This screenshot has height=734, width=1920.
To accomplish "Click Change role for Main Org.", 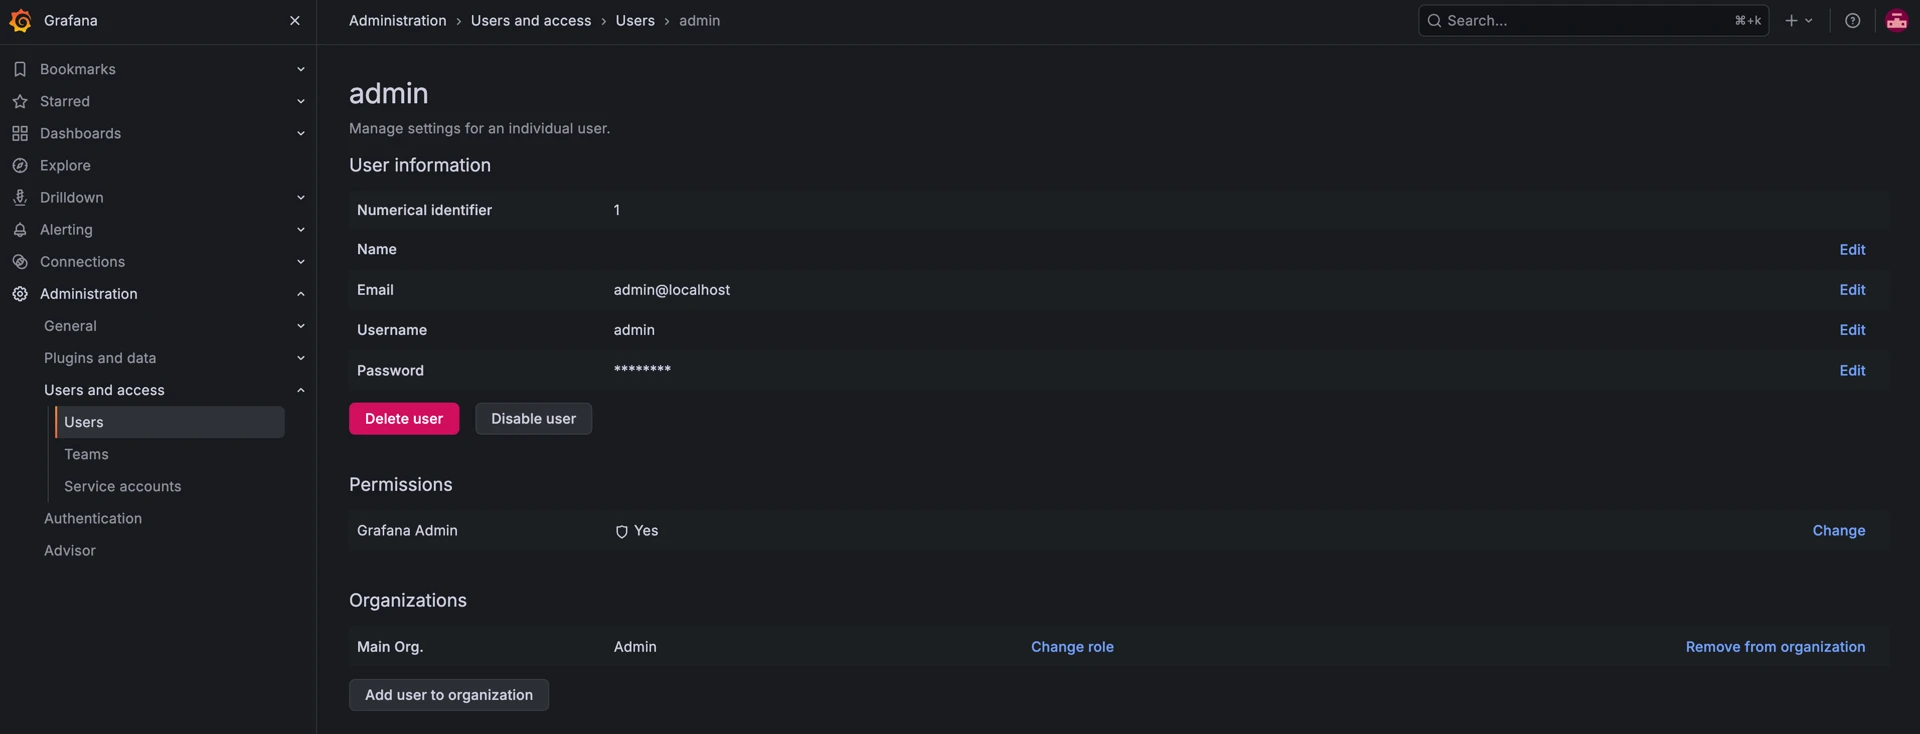I will pos(1072,646).
